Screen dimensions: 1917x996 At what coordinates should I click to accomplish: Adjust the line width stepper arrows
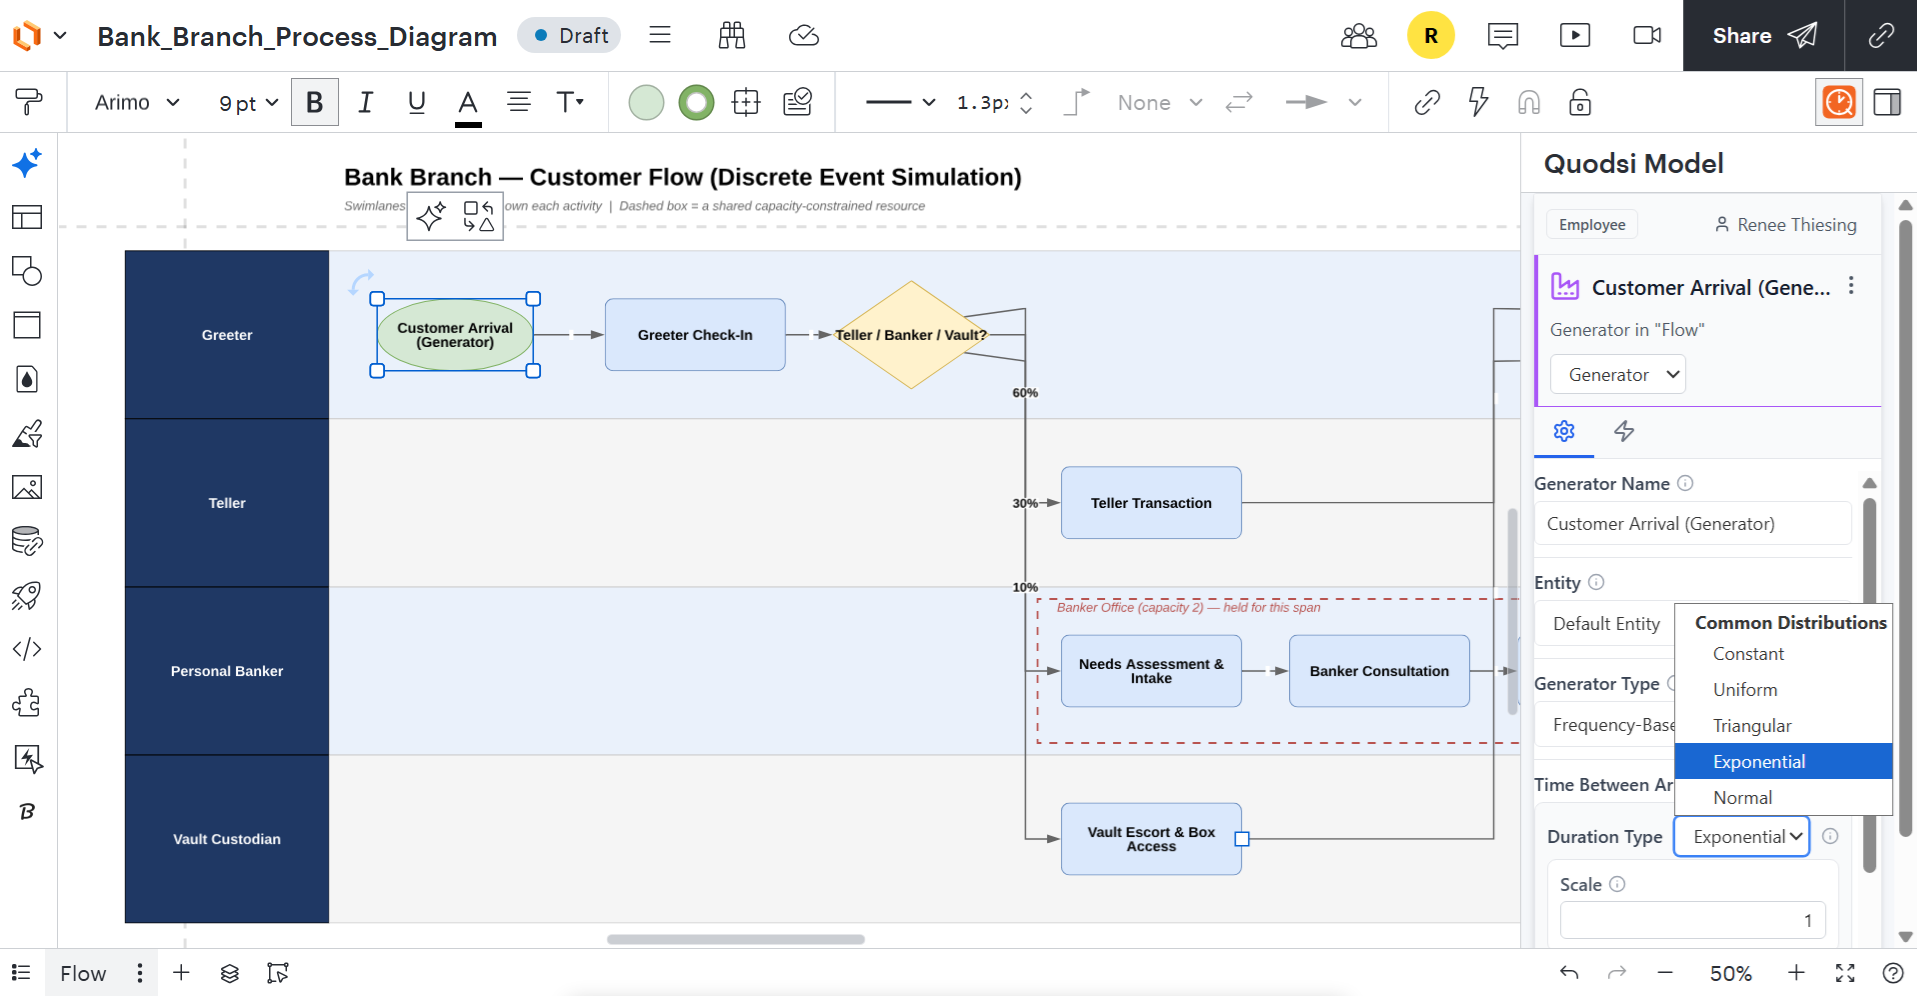(x=1026, y=102)
